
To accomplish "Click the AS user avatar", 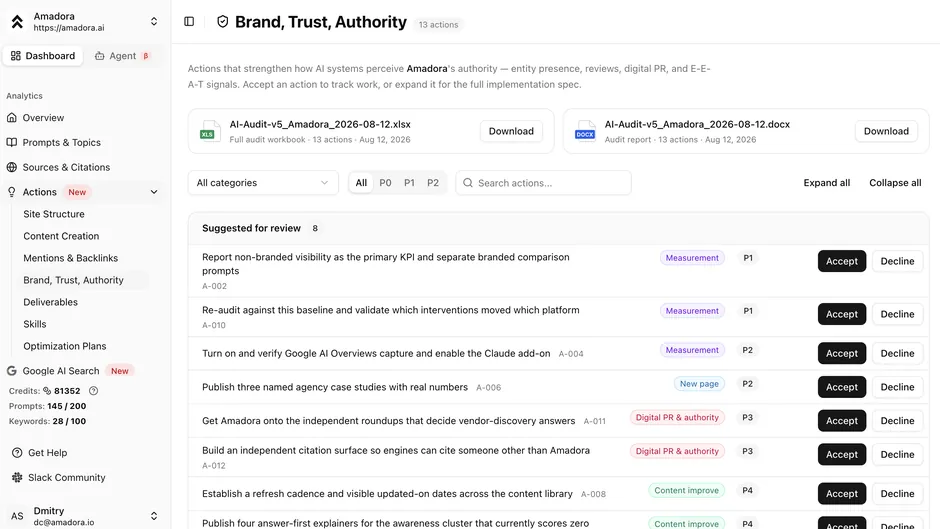I will pos(17,516).
